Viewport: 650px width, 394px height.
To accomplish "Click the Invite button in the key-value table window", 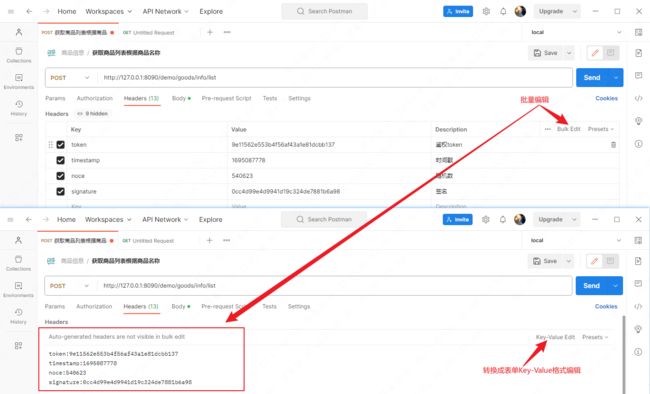I will coord(458,12).
